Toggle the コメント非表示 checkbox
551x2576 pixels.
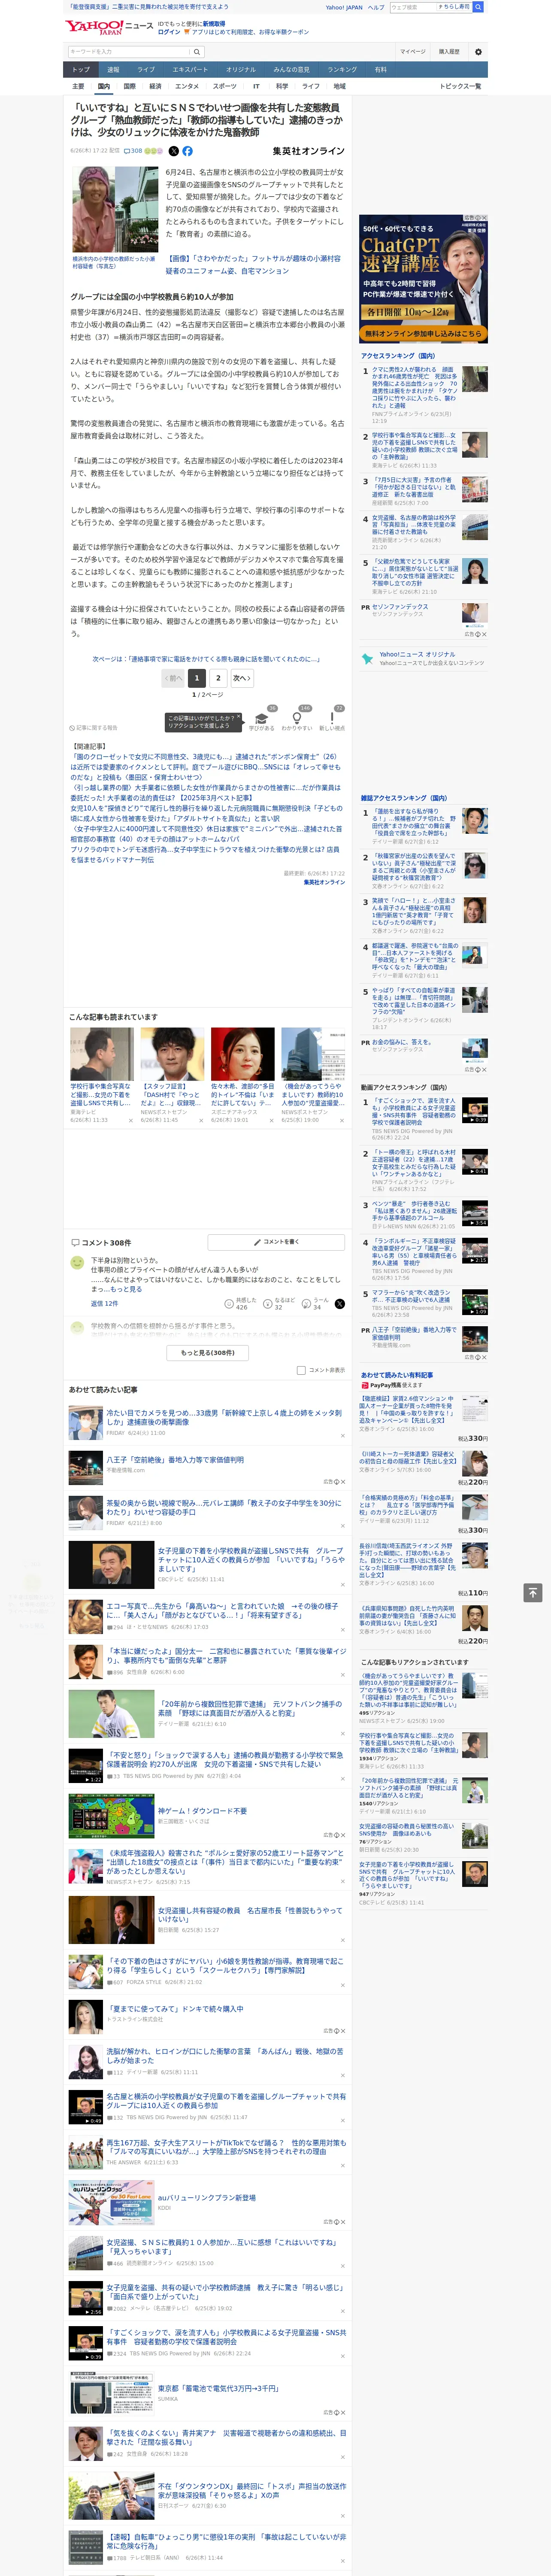301,1370
